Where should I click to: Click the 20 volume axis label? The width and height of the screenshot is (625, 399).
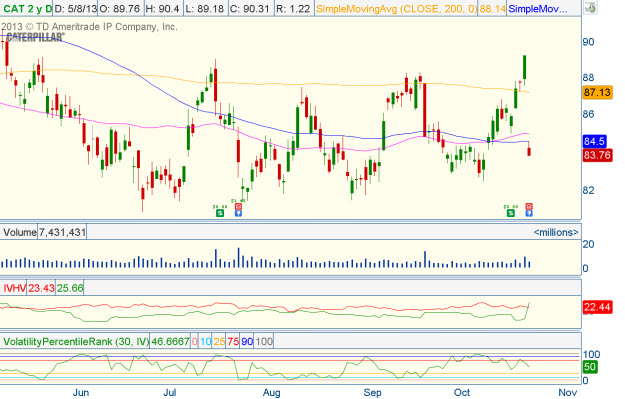(588, 244)
